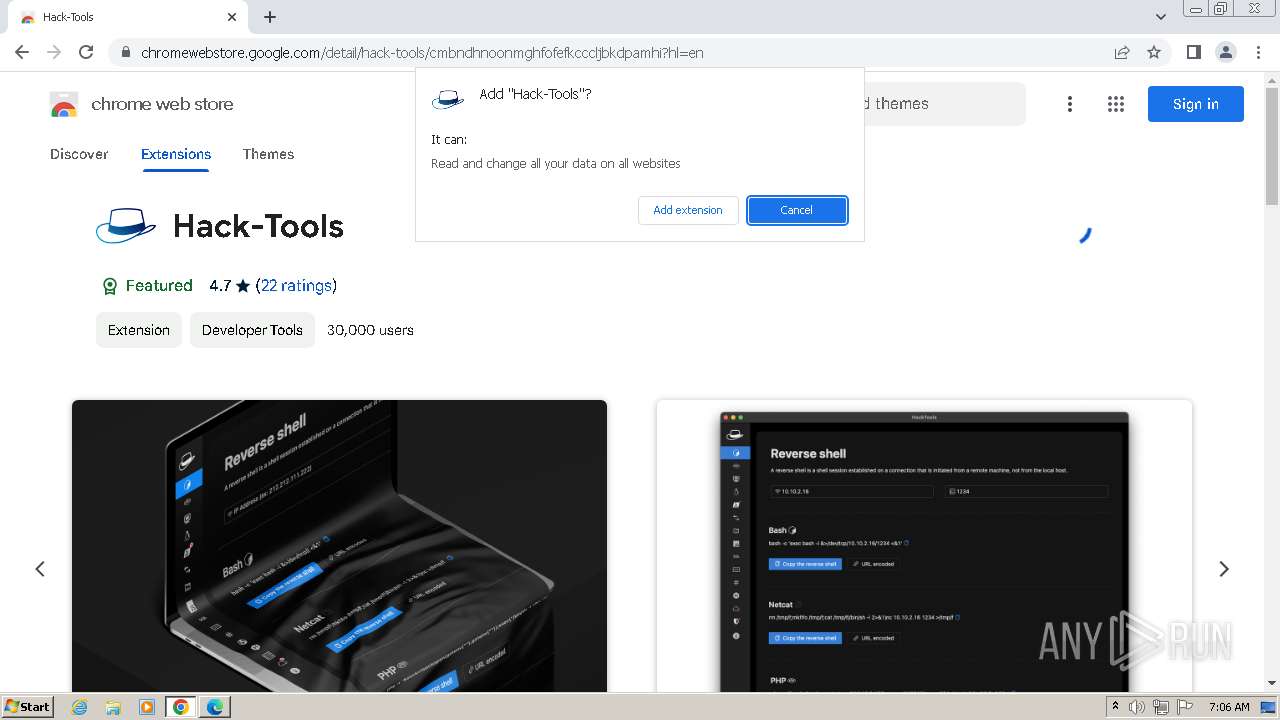This screenshot has height=720, width=1280.
Task: Click the network tray icon
Action: point(1160,707)
